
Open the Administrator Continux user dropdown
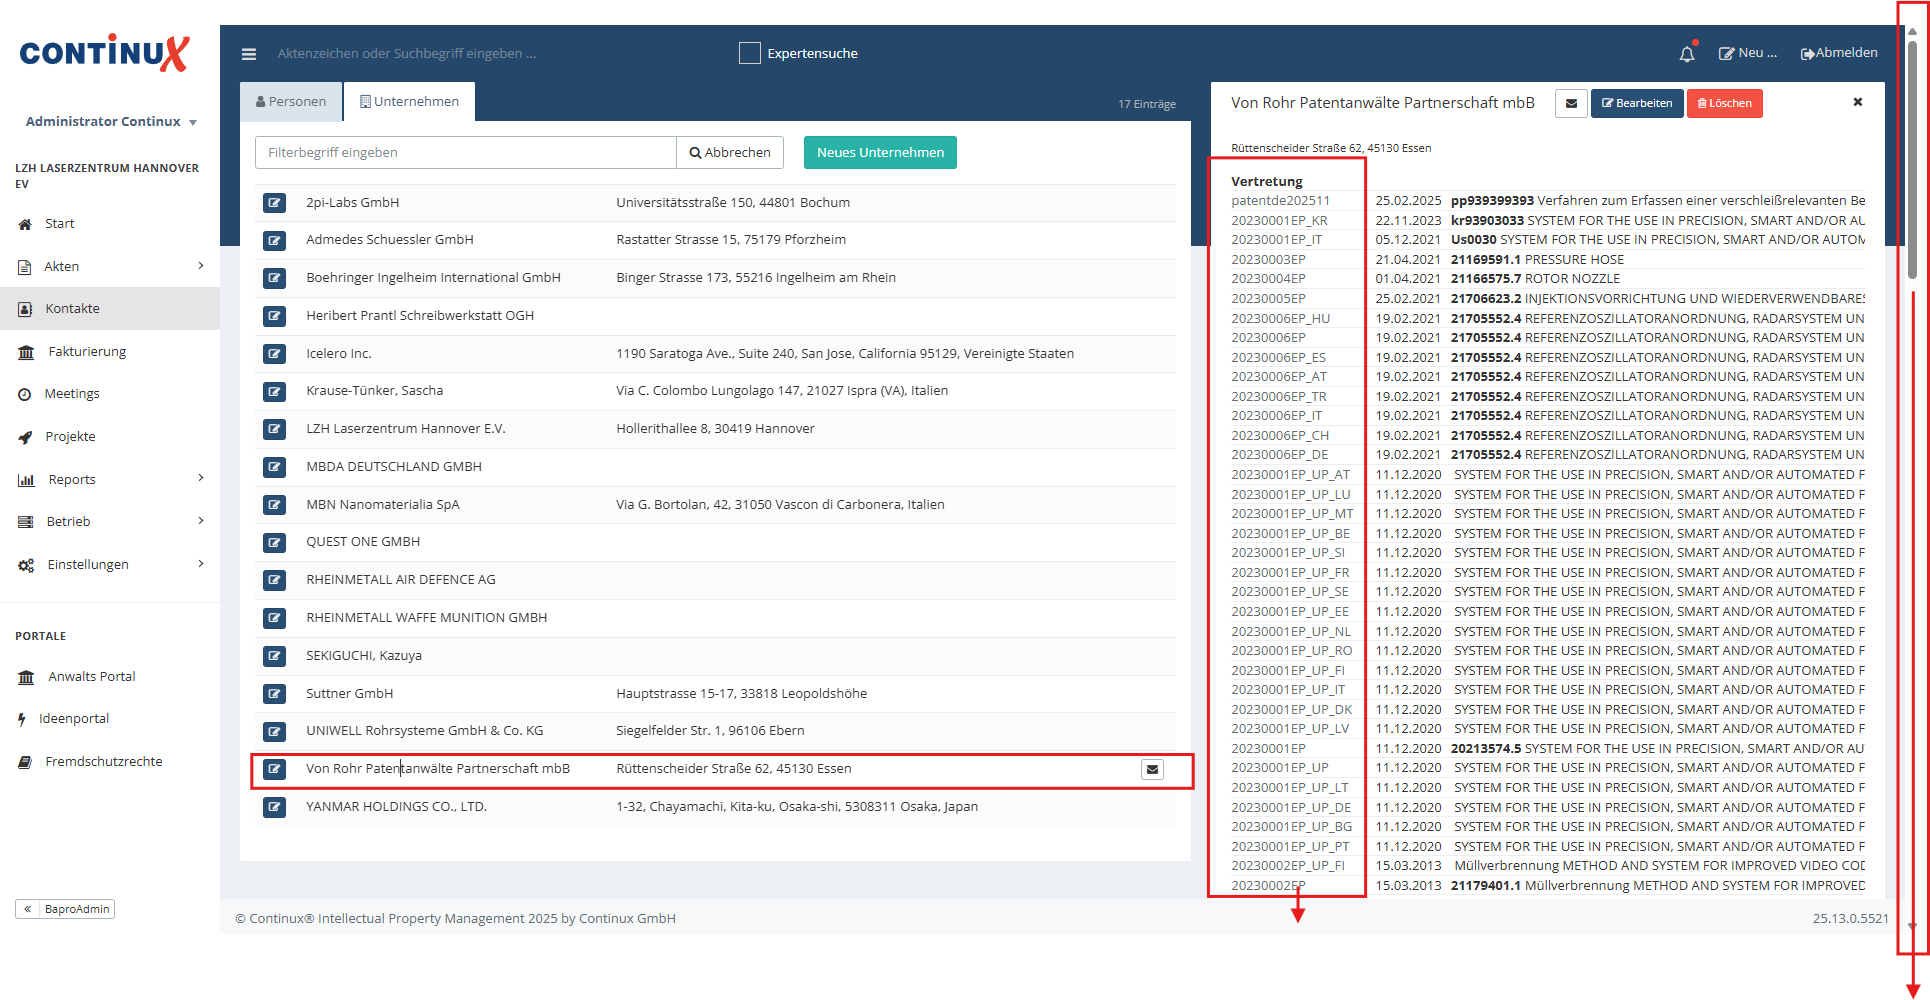coord(111,122)
